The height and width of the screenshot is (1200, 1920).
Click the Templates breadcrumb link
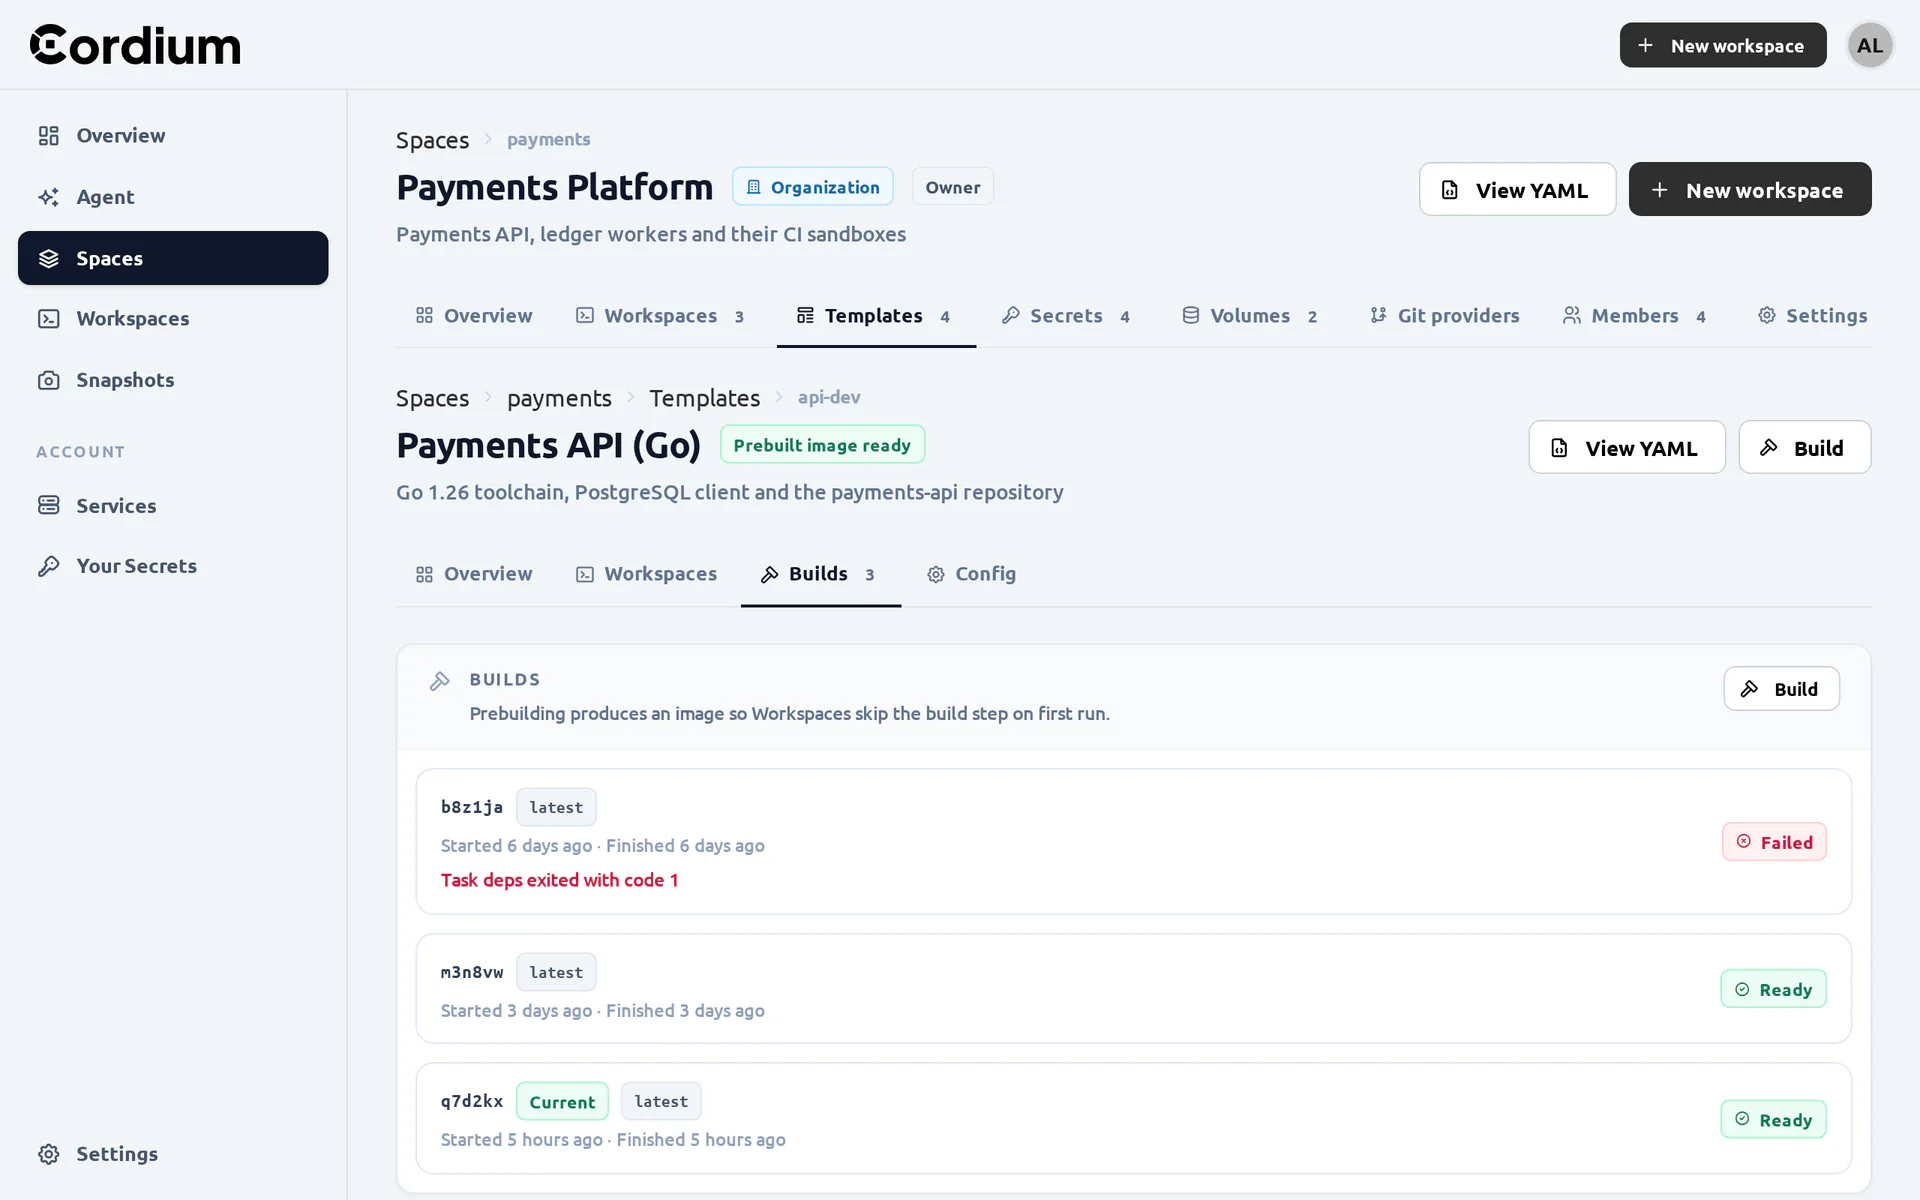coord(704,398)
